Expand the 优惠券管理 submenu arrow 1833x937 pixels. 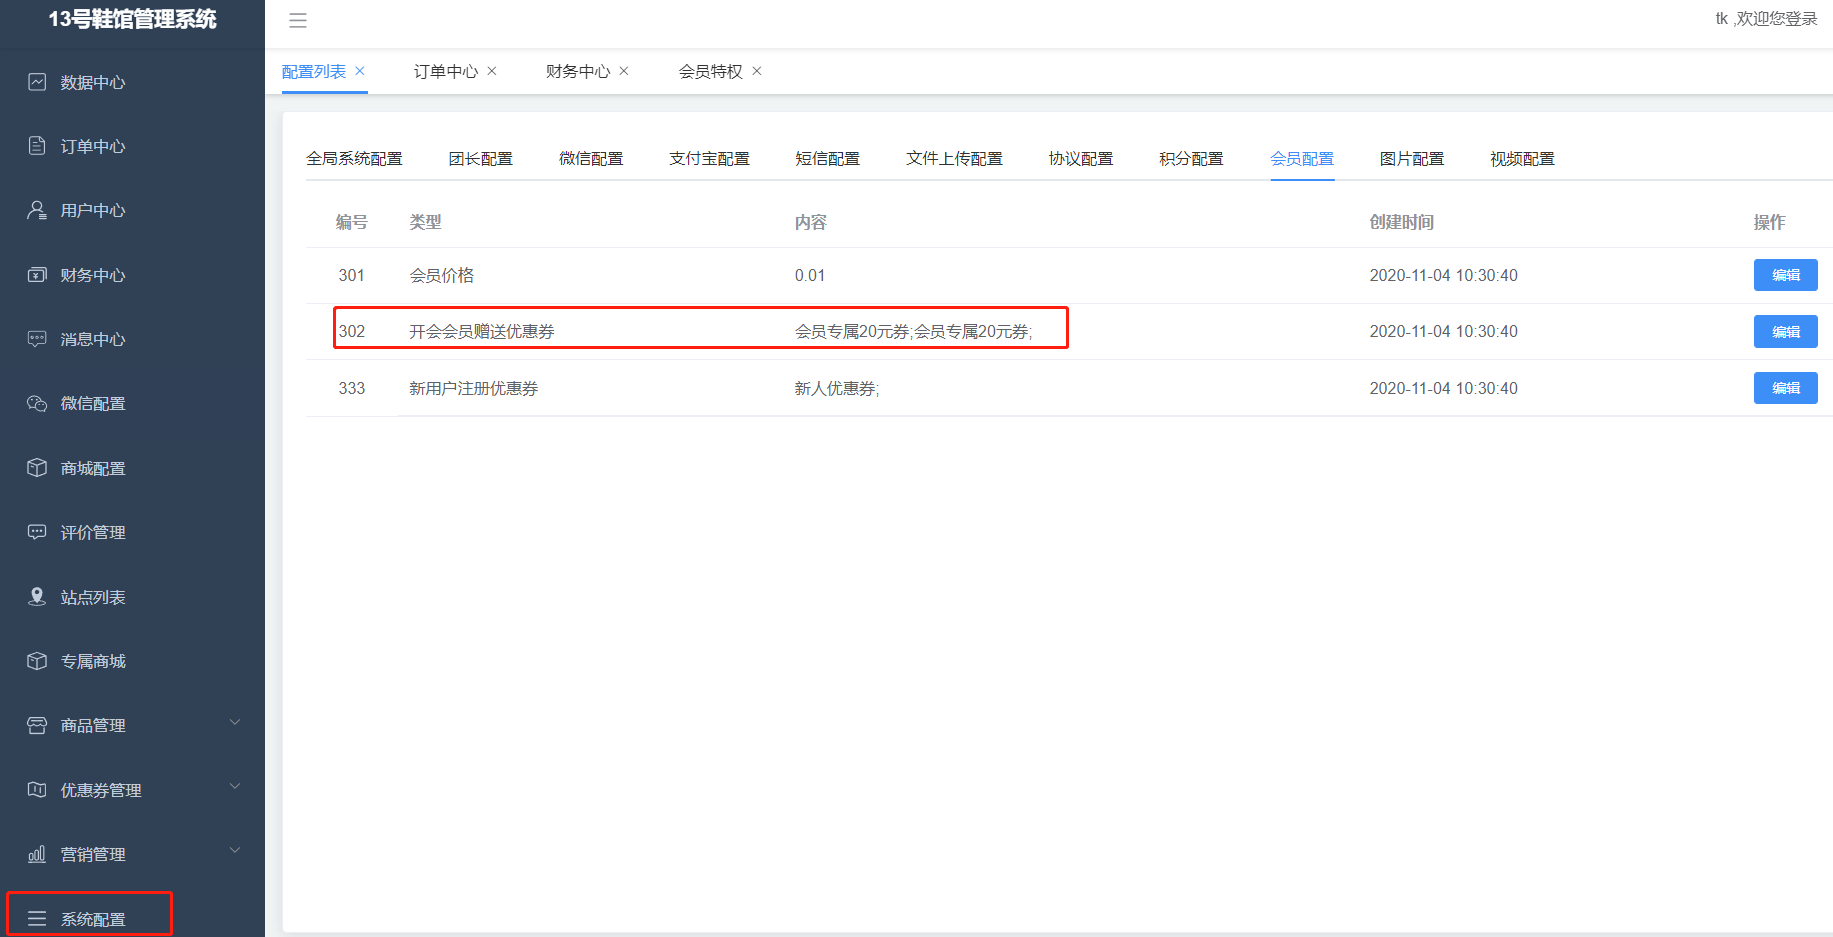point(235,786)
